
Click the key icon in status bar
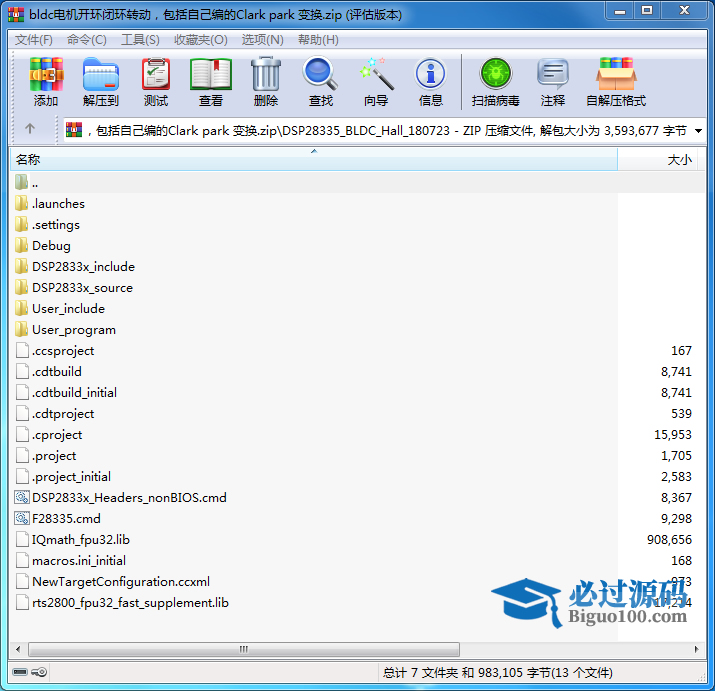coord(39,672)
